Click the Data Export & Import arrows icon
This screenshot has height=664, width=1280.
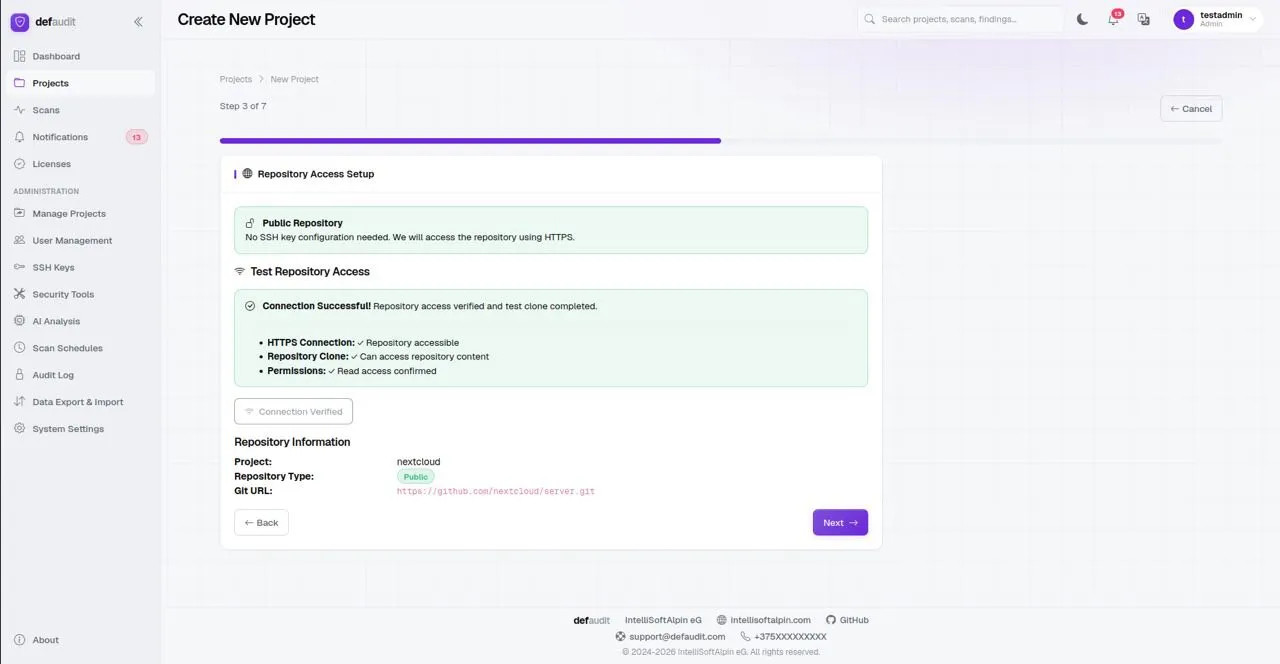(x=20, y=402)
